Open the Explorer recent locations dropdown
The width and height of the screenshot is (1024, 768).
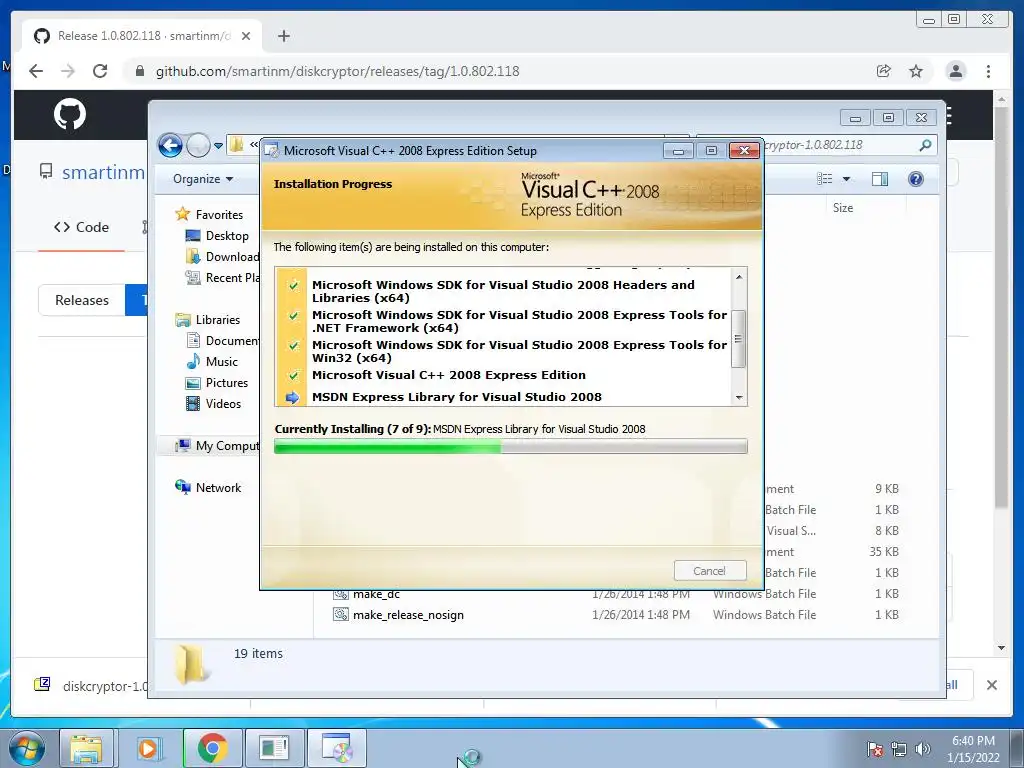click(x=219, y=145)
